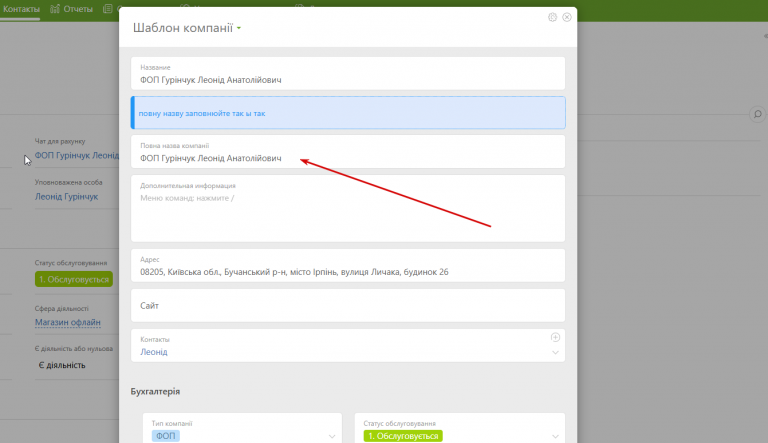Click the search magnifier icon at right
Viewport: 768px width, 443px height.
(x=757, y=114)
